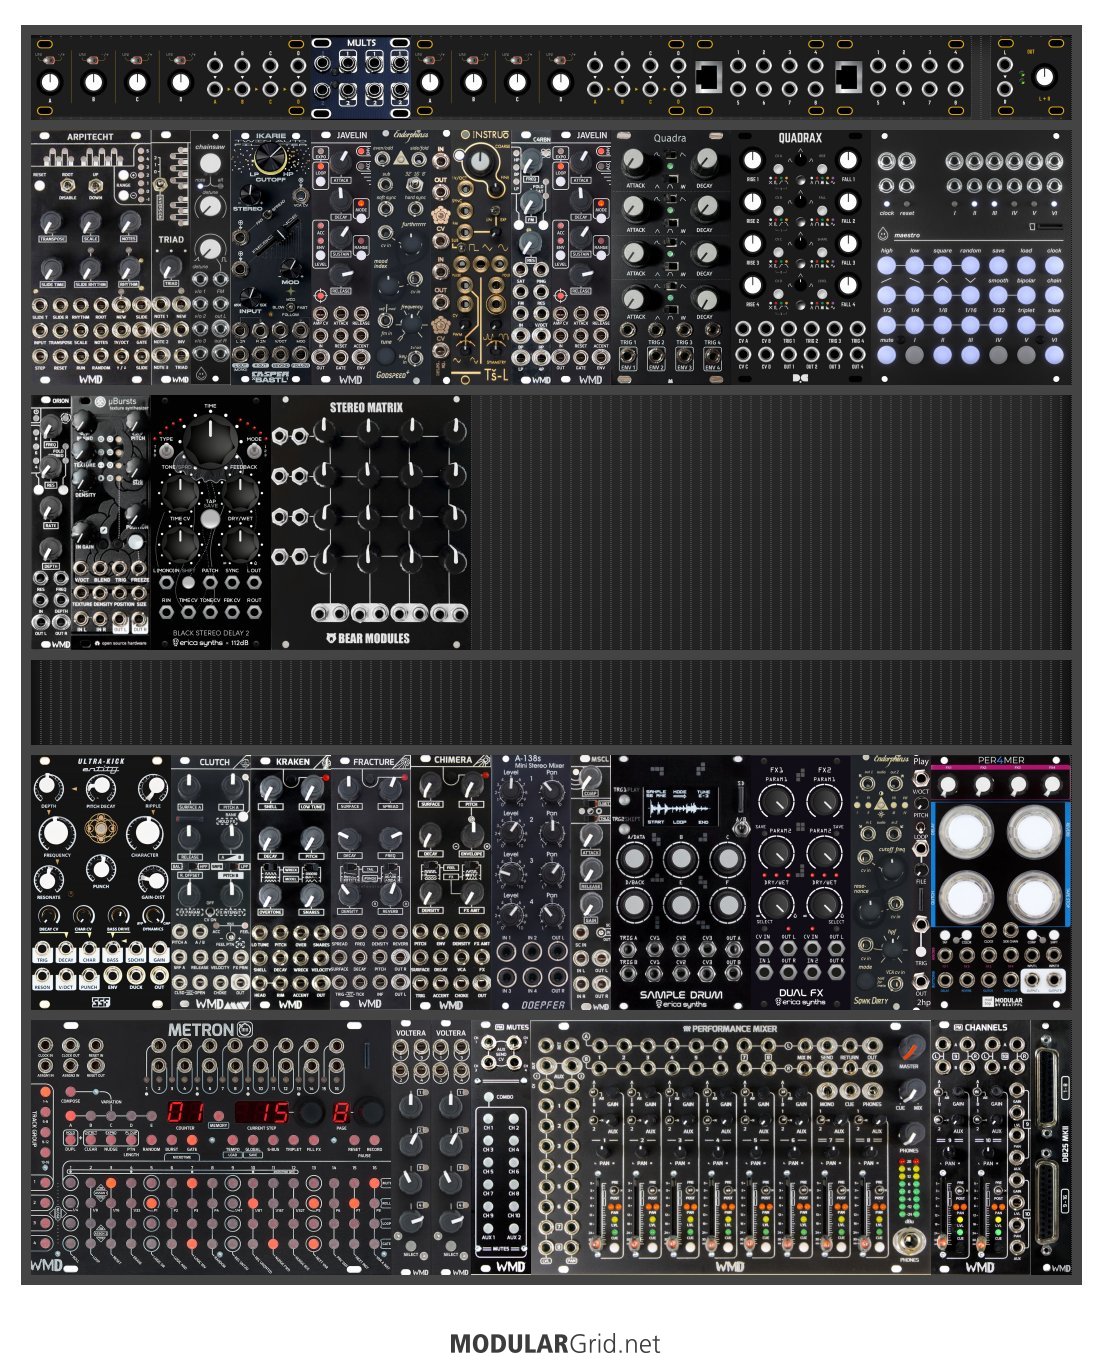Screen dimensions: 1112x1365
Task: Select the maestro module
Action: (x=970, y=257)
